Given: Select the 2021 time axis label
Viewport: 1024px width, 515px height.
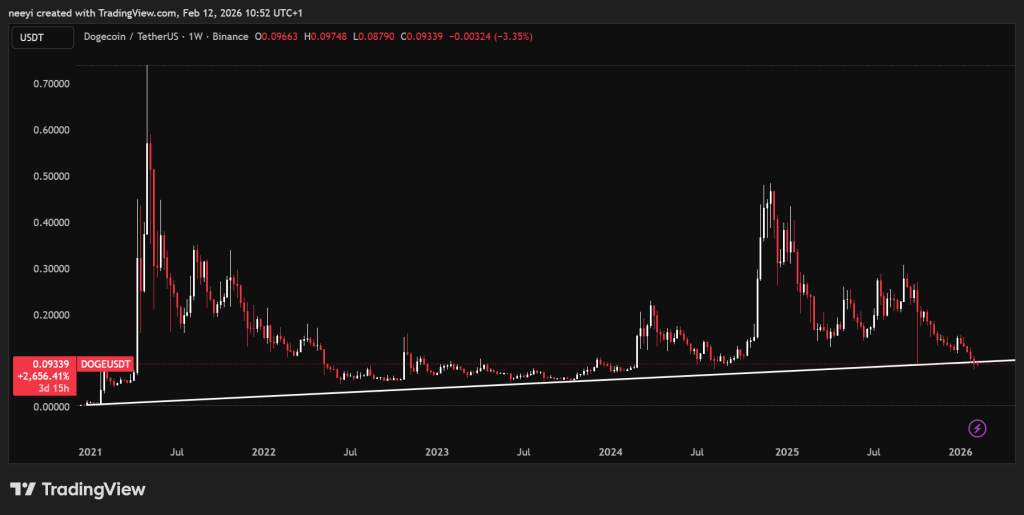Looking at the screenshot, I should 91,452.
